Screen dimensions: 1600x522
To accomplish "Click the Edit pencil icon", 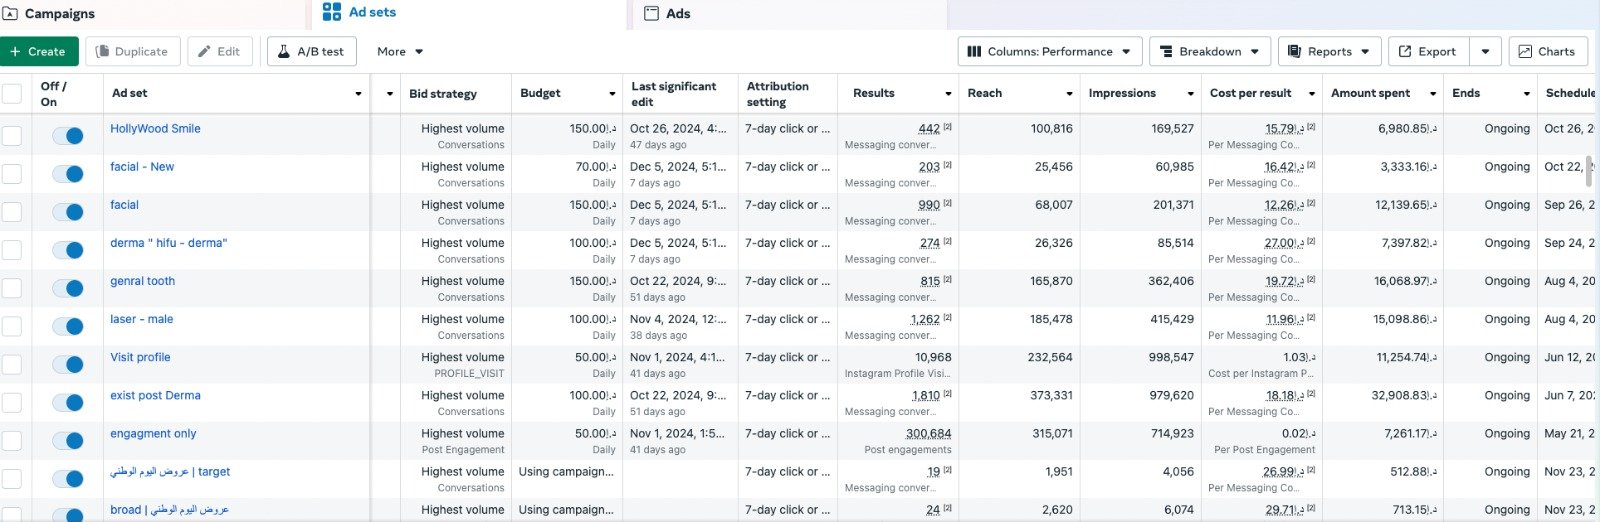I will pos(205,52).
